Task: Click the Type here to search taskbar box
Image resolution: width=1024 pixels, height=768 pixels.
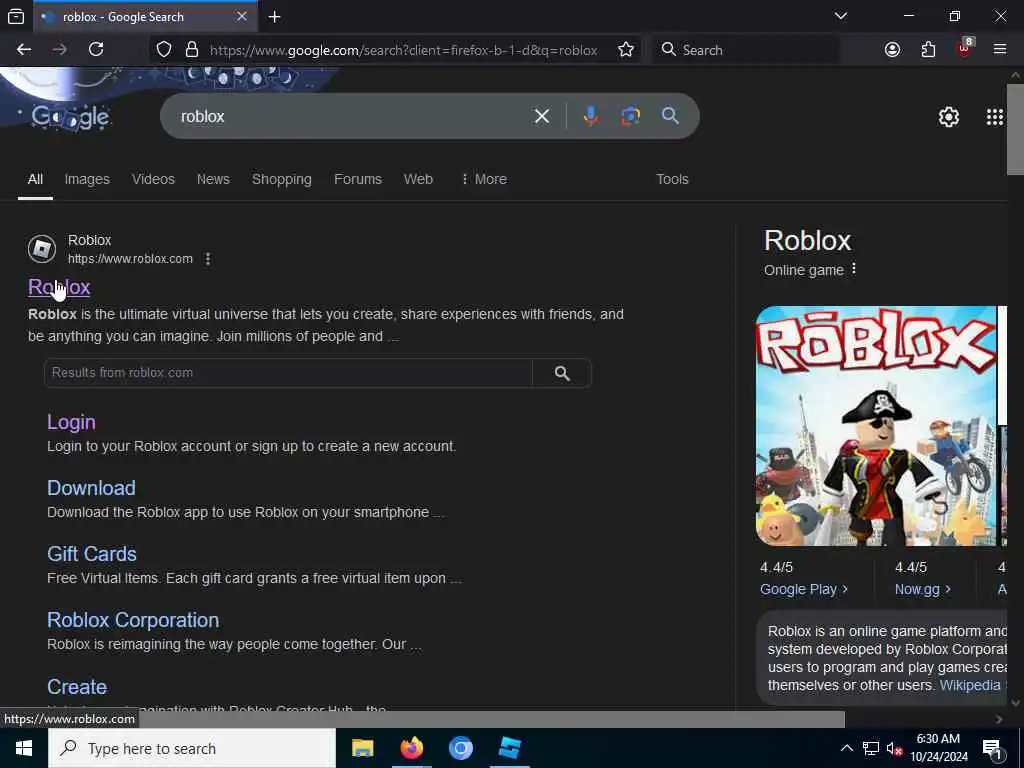Action: click(x=191, y=748)
